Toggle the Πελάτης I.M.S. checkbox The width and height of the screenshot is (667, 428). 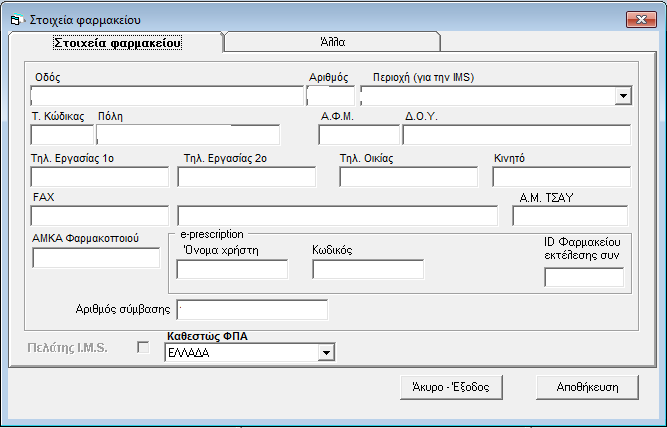pyautogui.click(x=143, y=347)
